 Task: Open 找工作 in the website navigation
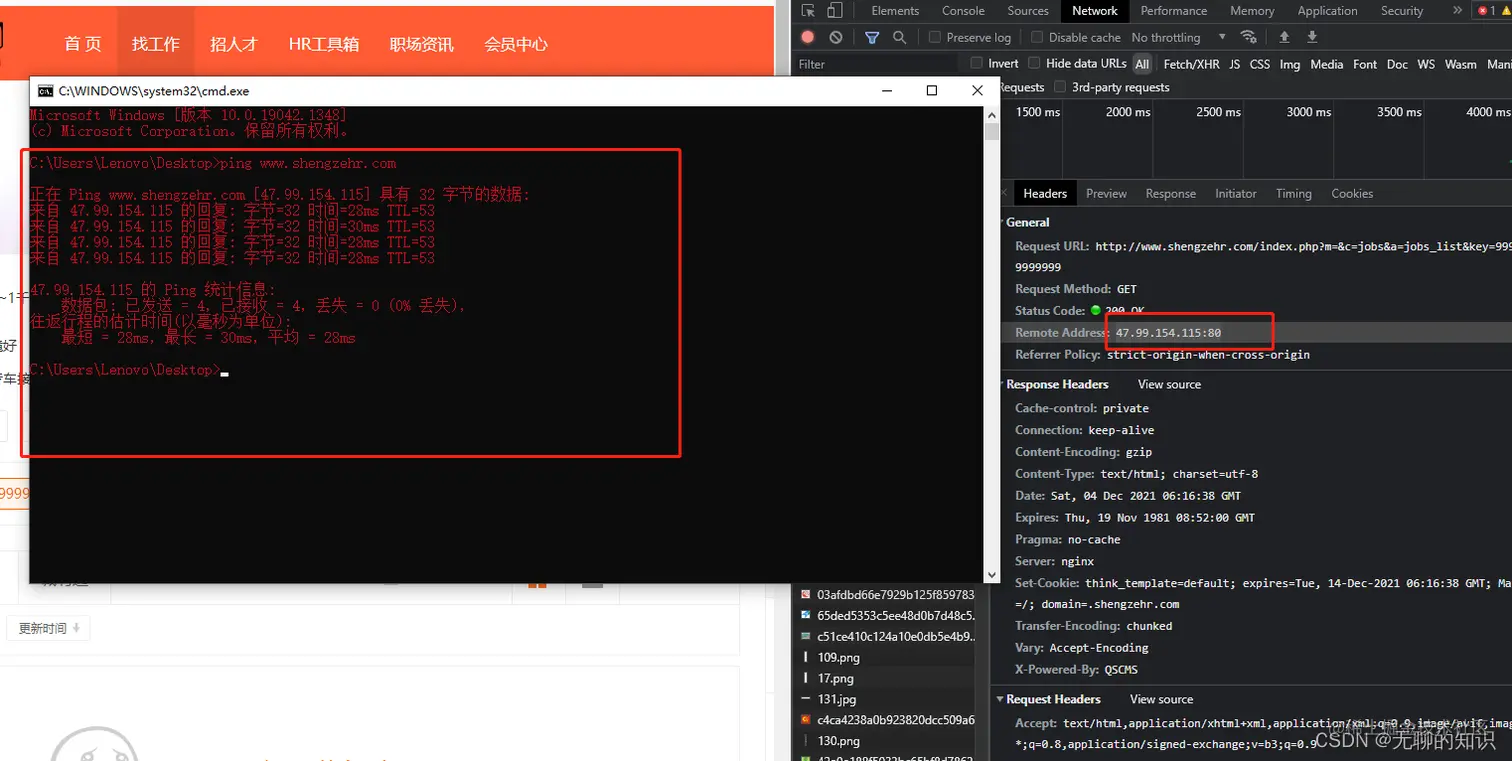(156, 44)
